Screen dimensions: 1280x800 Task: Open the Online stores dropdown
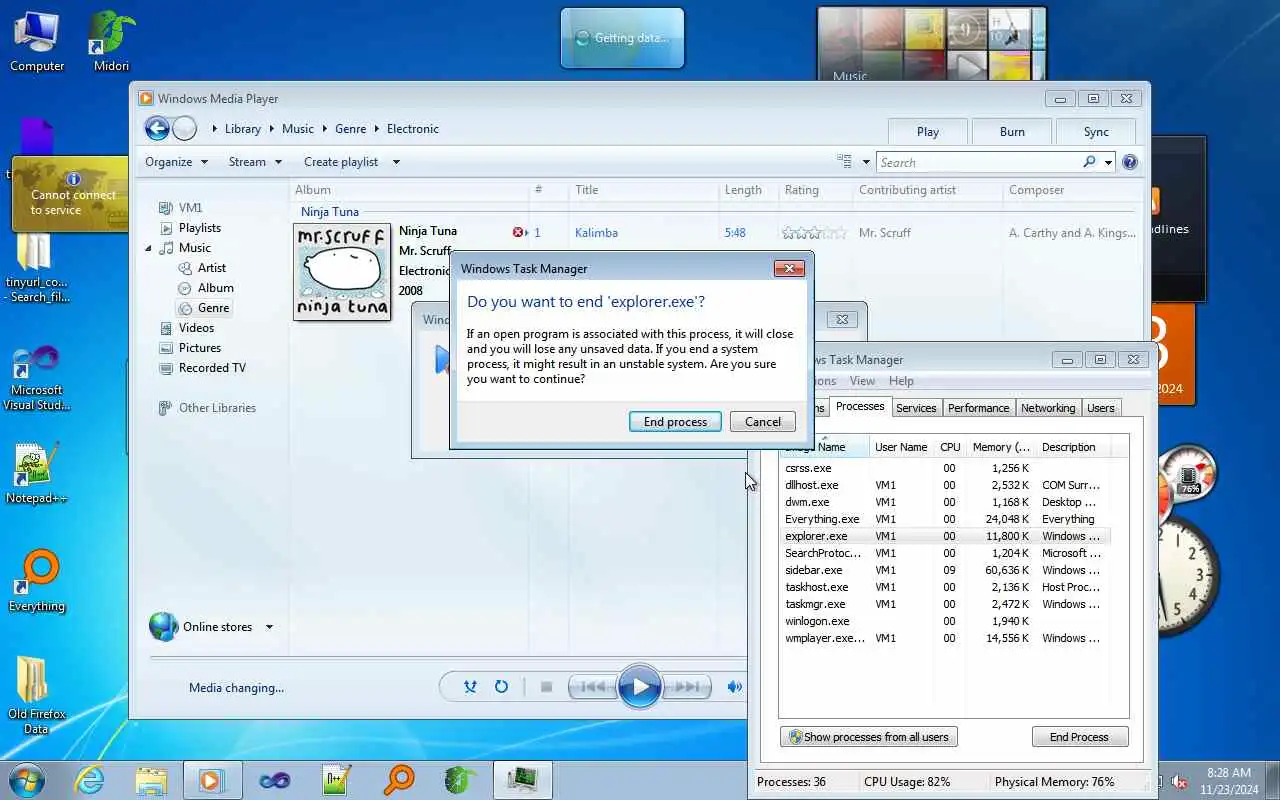[269, 627]
